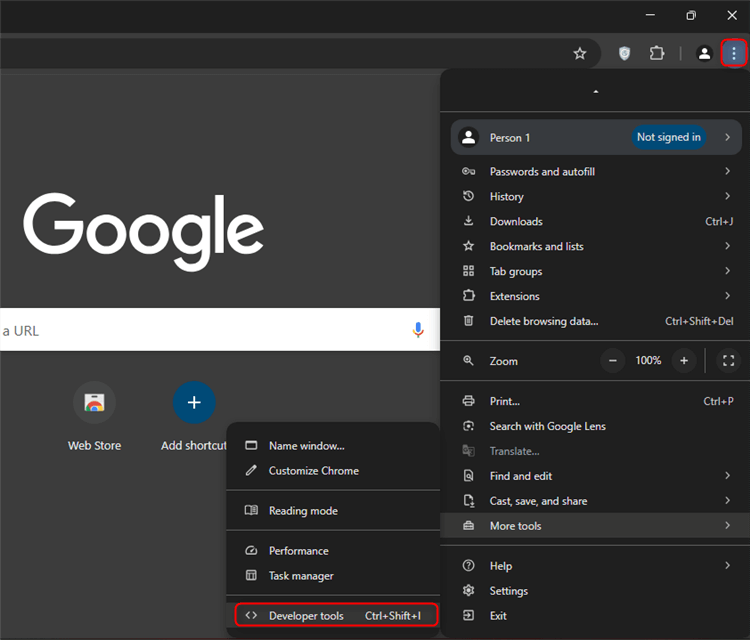Click the bookmark star icon in address bar
Screen dimensions: 750x640
[580, 53]
